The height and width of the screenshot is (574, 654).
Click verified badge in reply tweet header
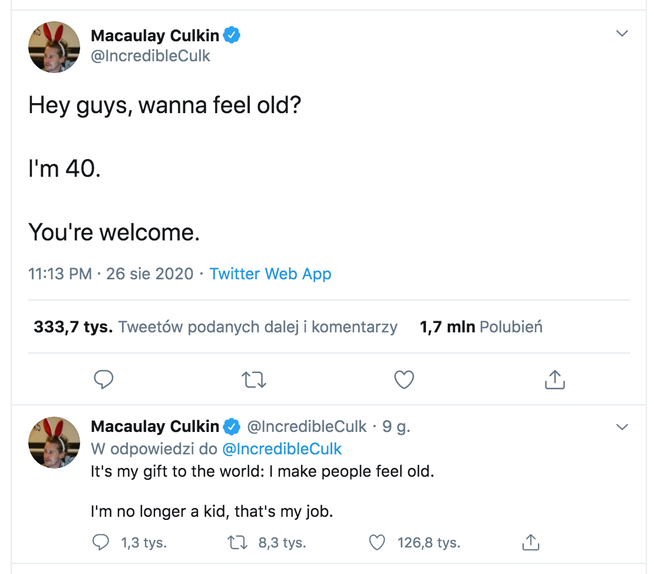[x=233, y=427]
